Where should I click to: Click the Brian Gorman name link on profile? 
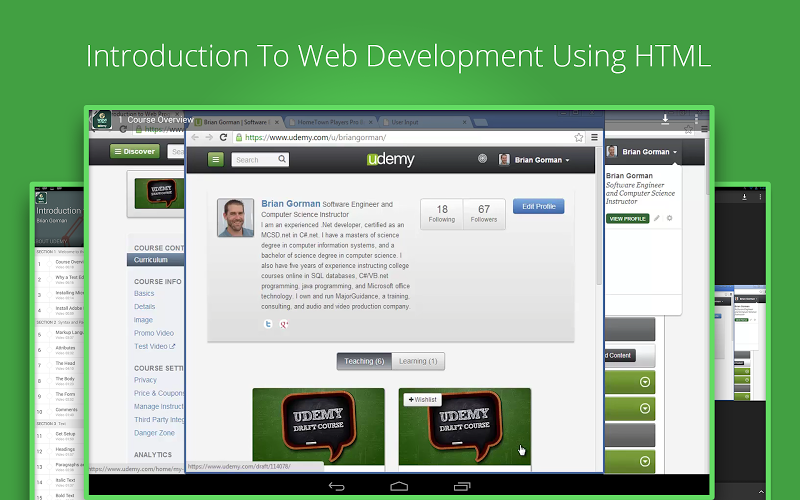point(291,204)
